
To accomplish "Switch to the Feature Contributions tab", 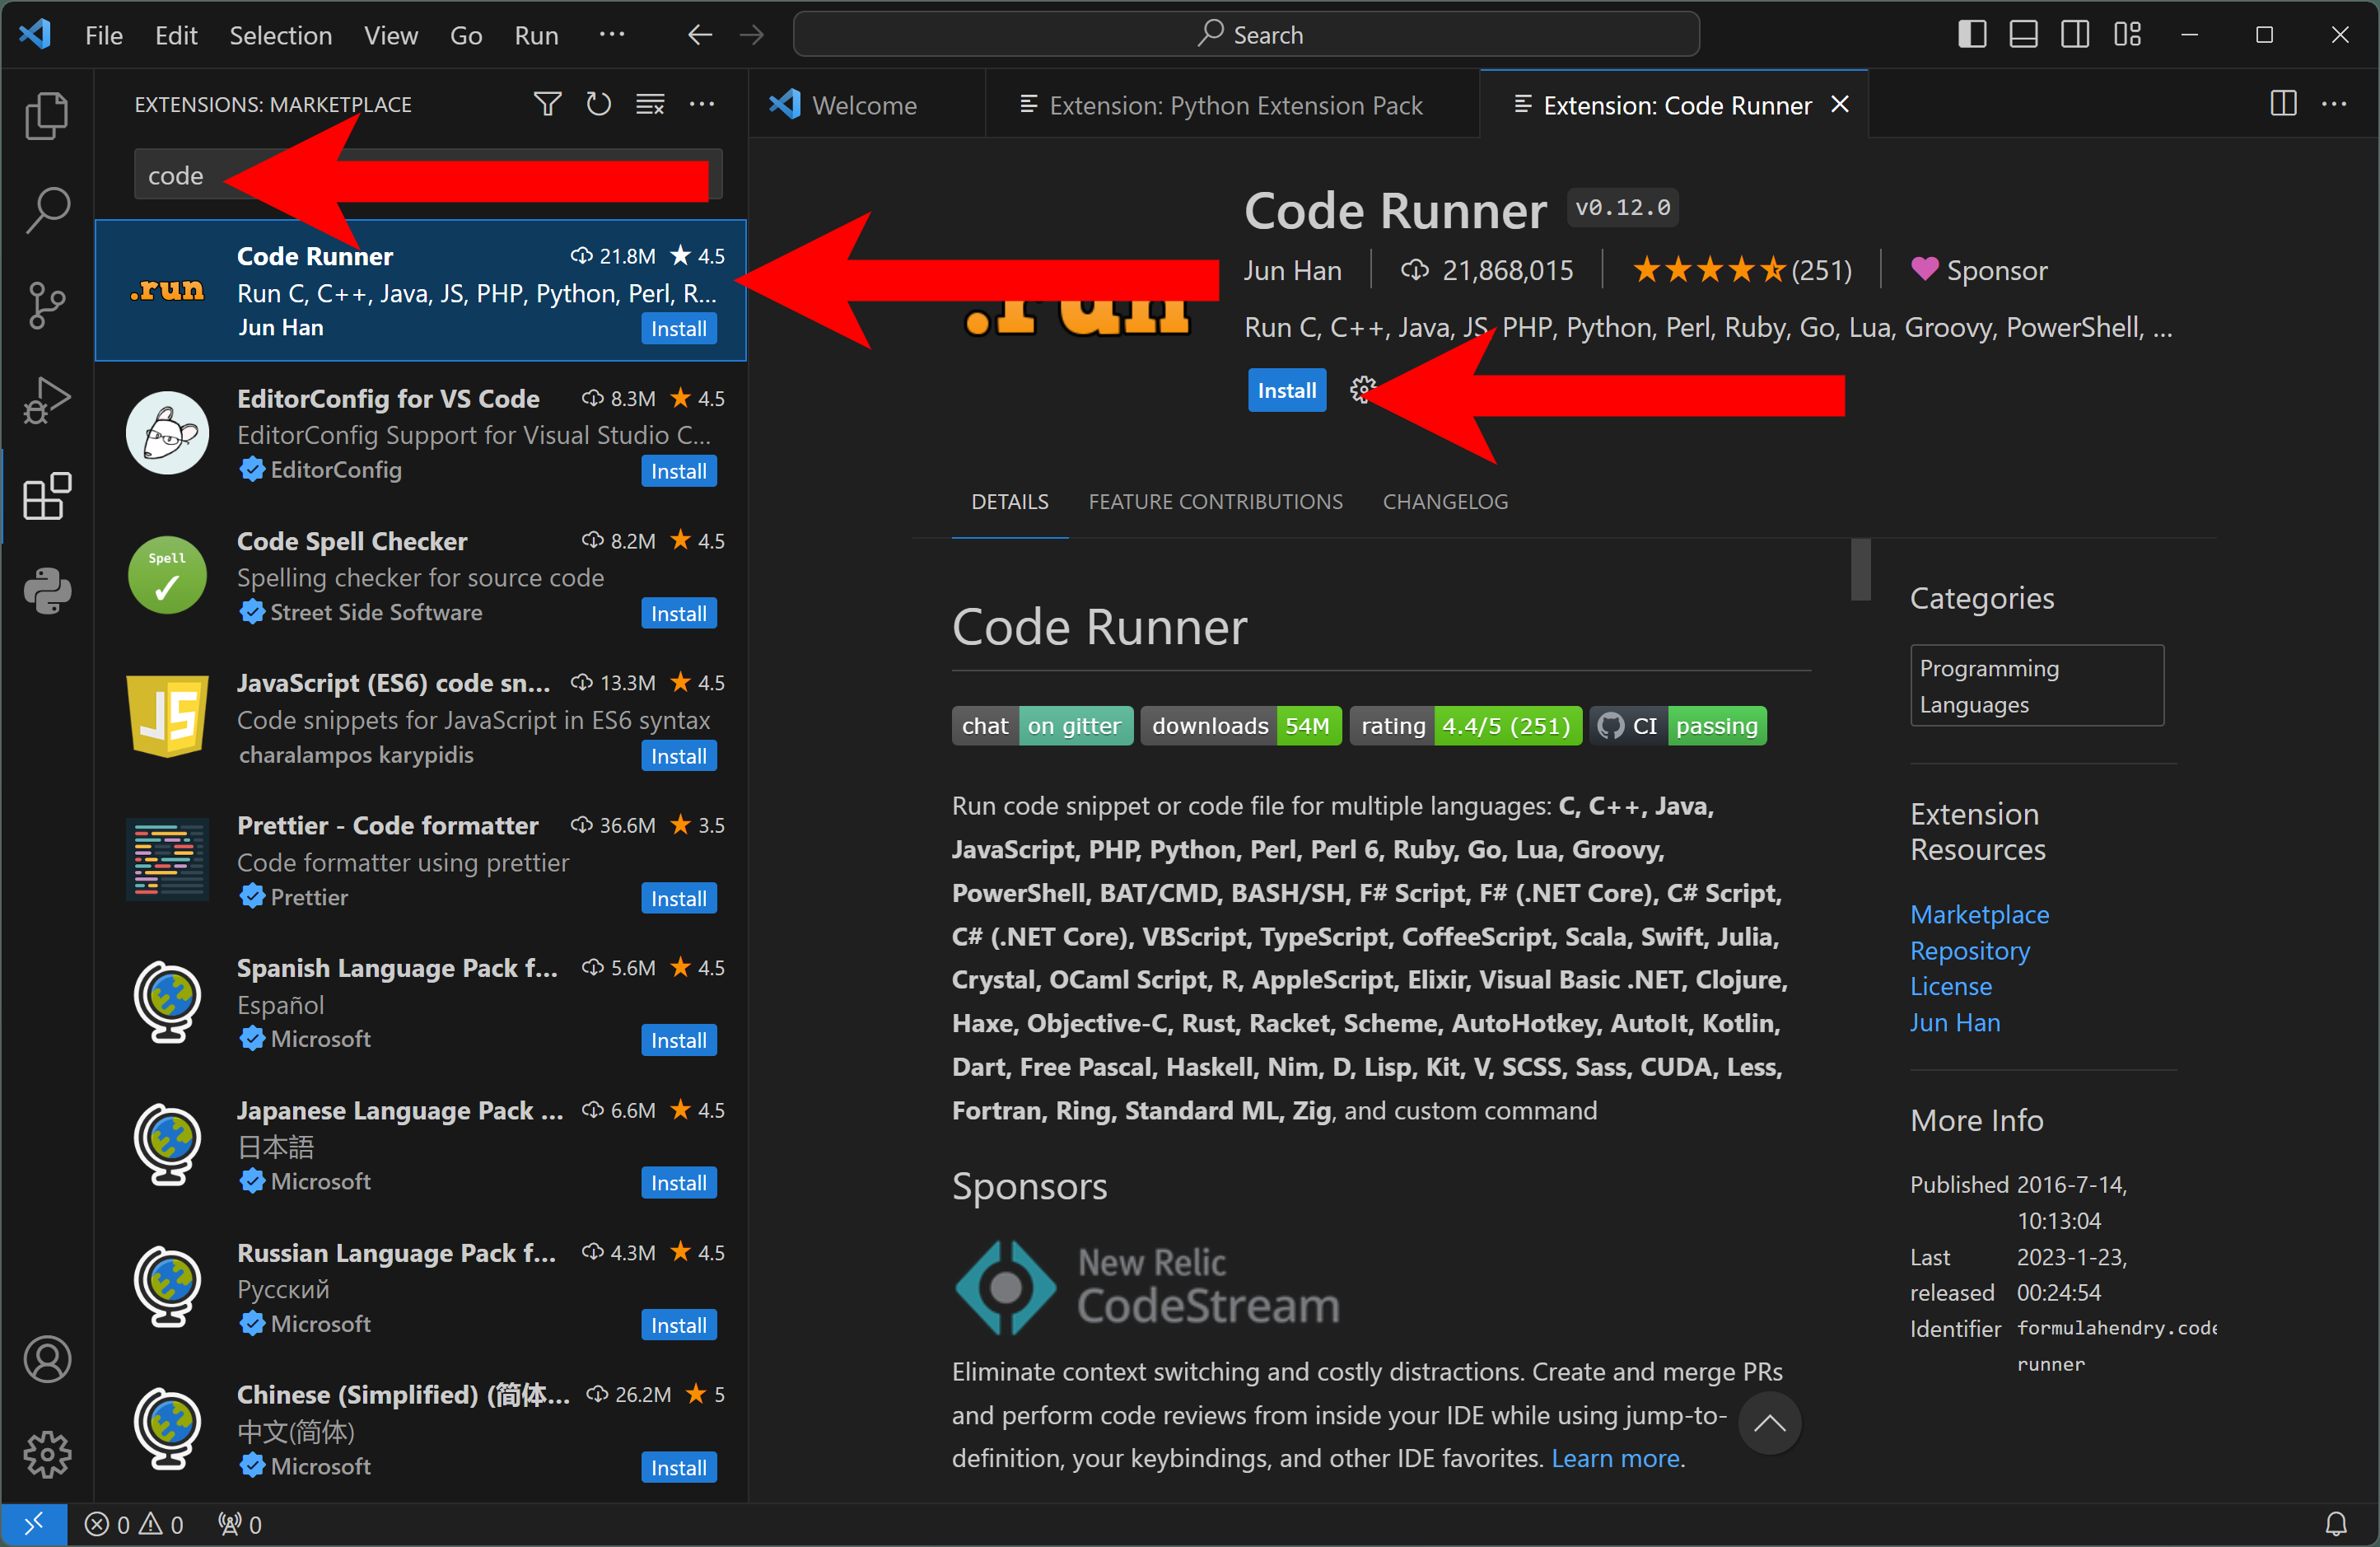I will pyautogui.click(x=1215, y=502).
